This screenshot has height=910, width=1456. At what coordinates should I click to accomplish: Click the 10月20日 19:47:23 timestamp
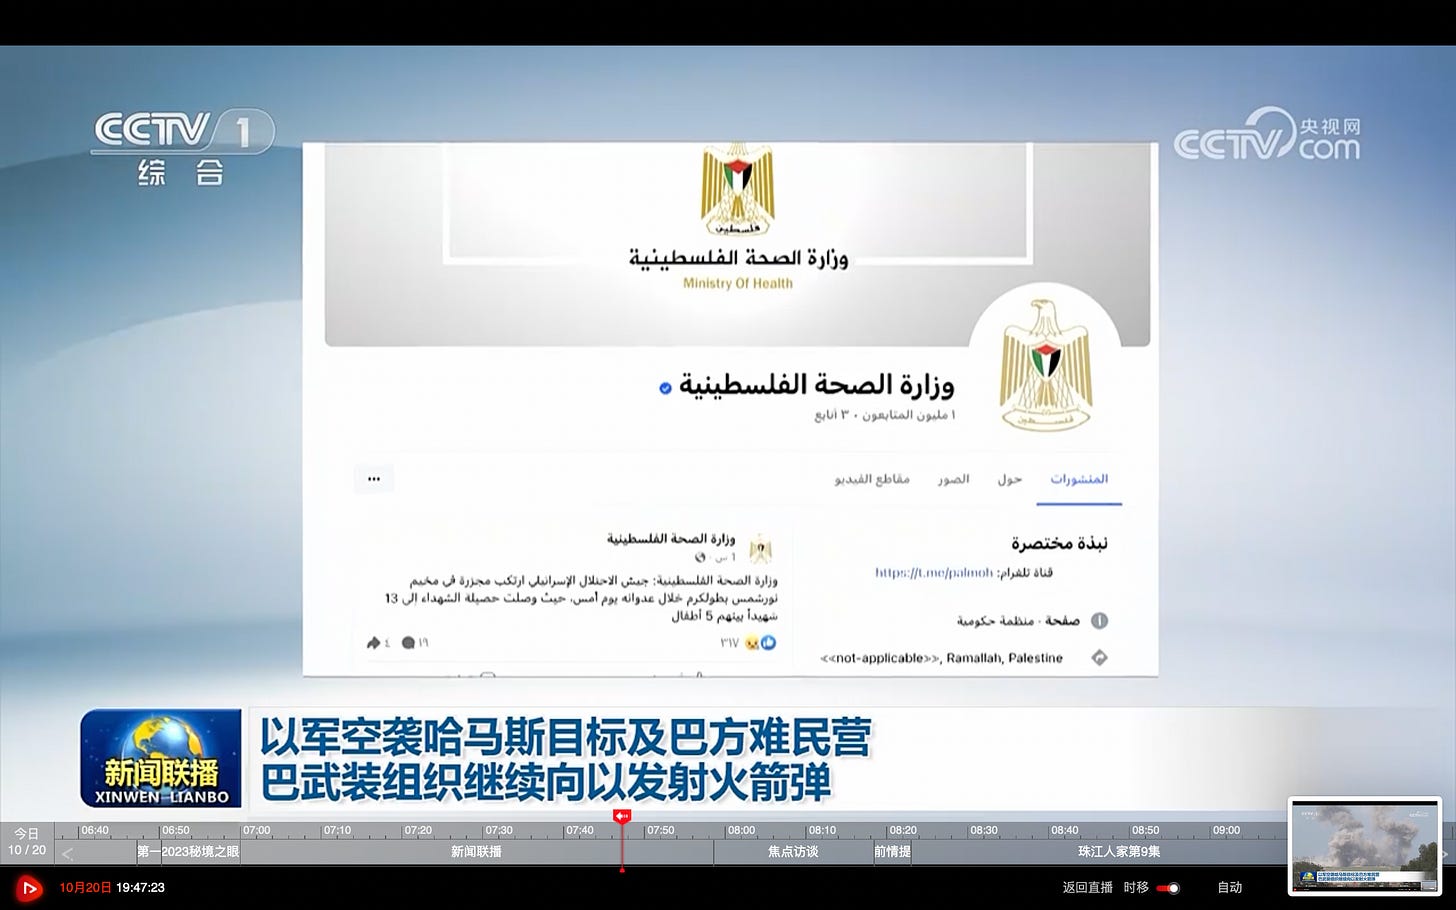112,888
